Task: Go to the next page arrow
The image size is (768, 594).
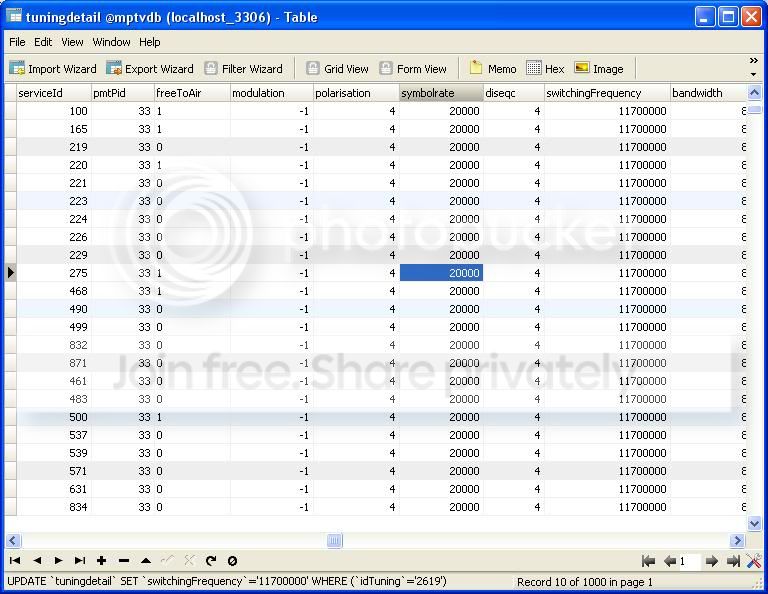Action: (x=712, y=561)
